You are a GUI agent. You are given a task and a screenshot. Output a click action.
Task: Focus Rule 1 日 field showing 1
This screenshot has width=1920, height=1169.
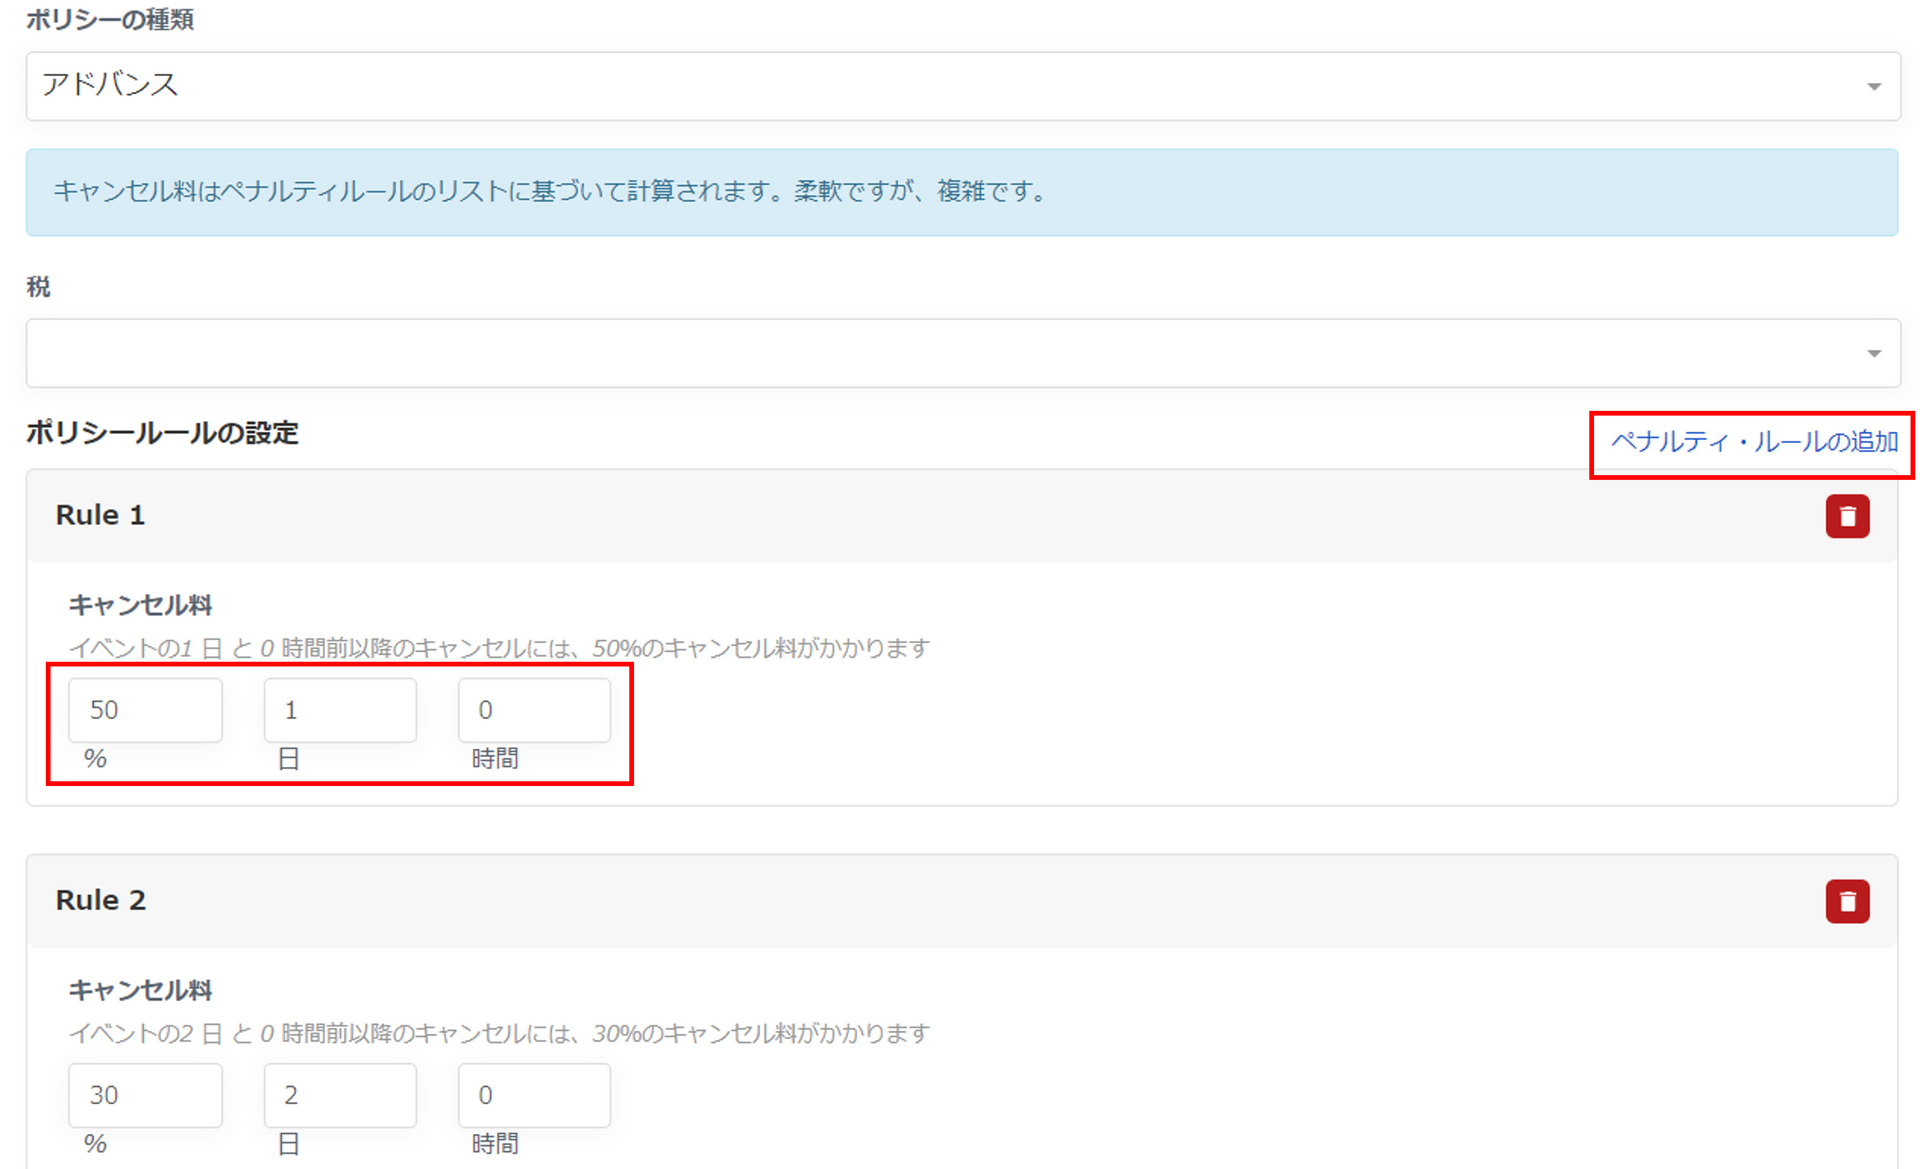(339, 710)
